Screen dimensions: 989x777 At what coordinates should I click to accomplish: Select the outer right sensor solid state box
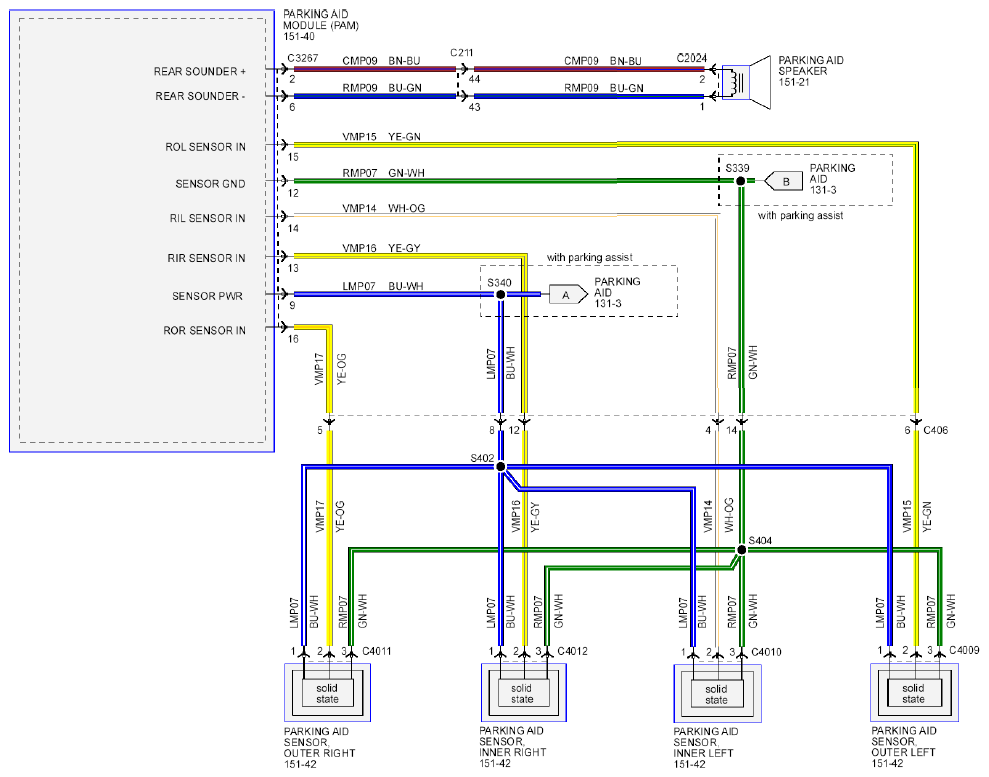click(327, 692)
